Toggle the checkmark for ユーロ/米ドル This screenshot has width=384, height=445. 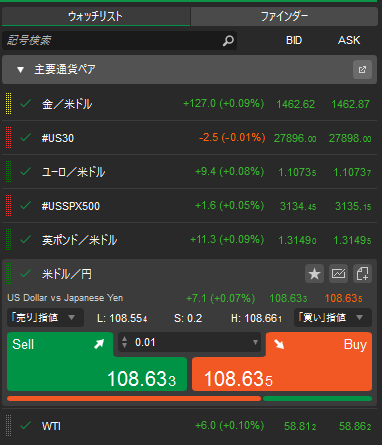click(26, 172)
